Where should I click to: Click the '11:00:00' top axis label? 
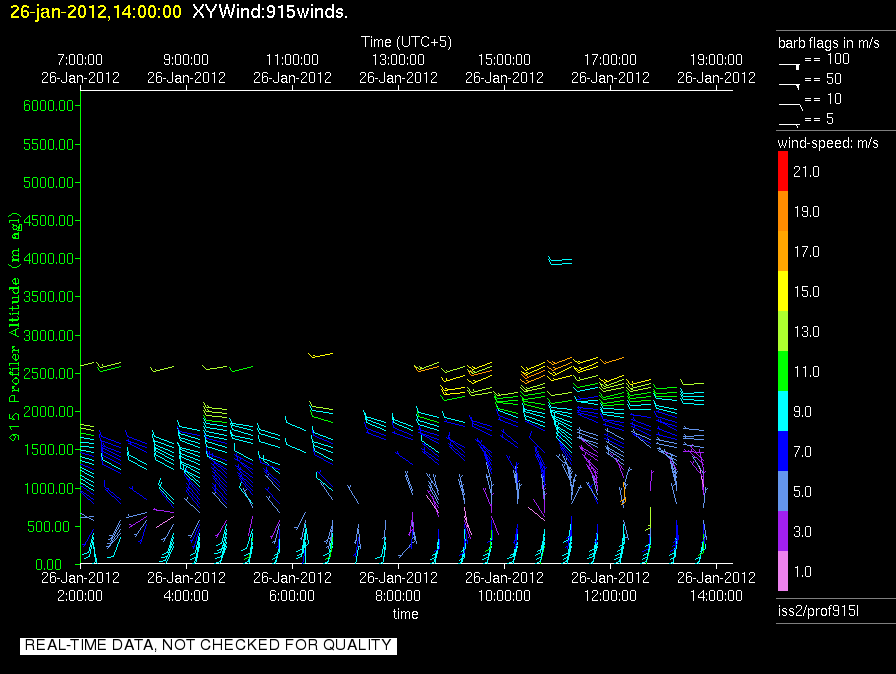coord(292,60)
